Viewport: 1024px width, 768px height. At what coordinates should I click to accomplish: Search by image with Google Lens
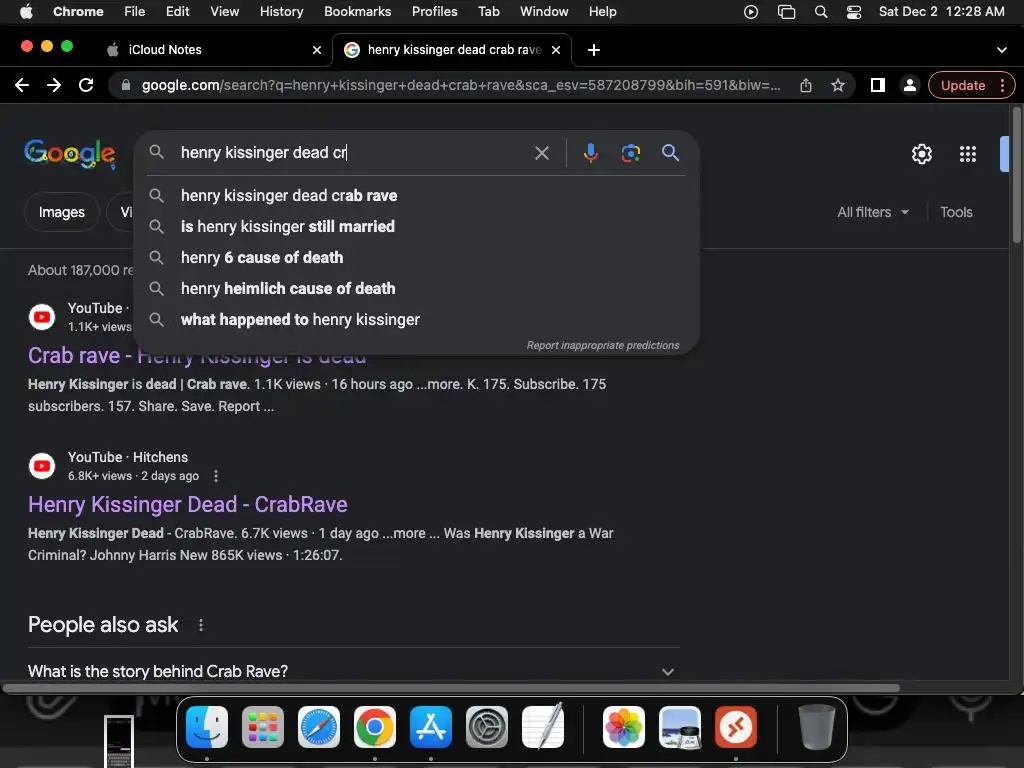[x=630, y=153]
